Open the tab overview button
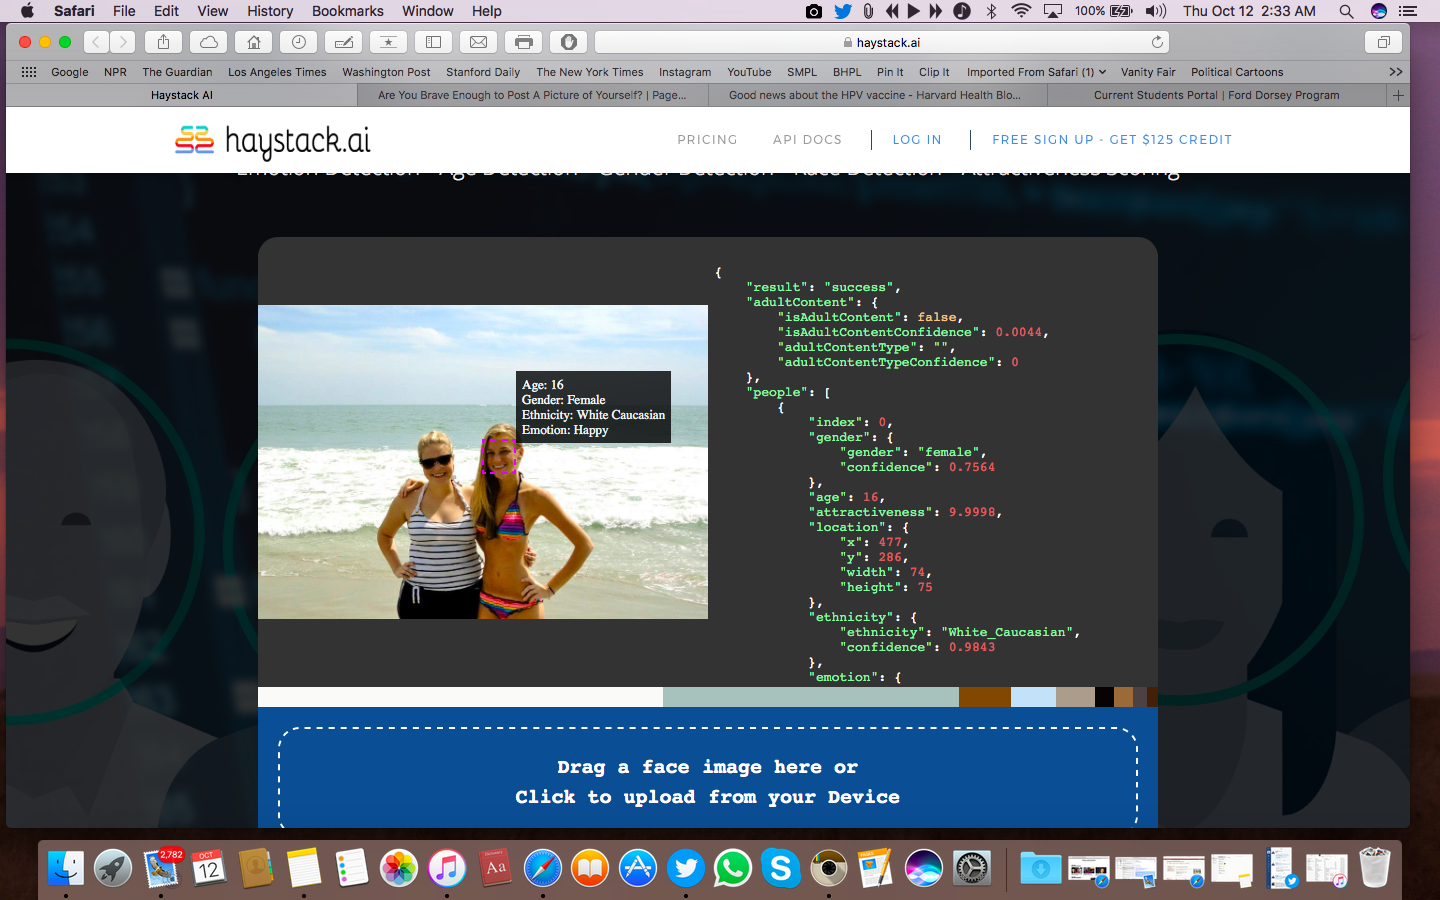1440x900 pixels. pyautogui.click(x=1384, y=42)
